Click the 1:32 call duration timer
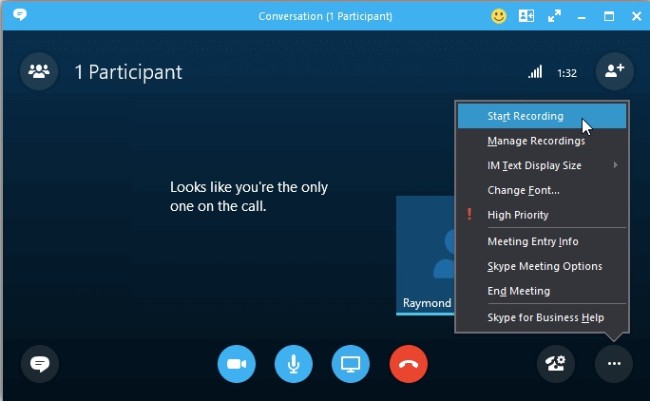The image size is (650, 401). pyautogui.click(x=567, y=73)
